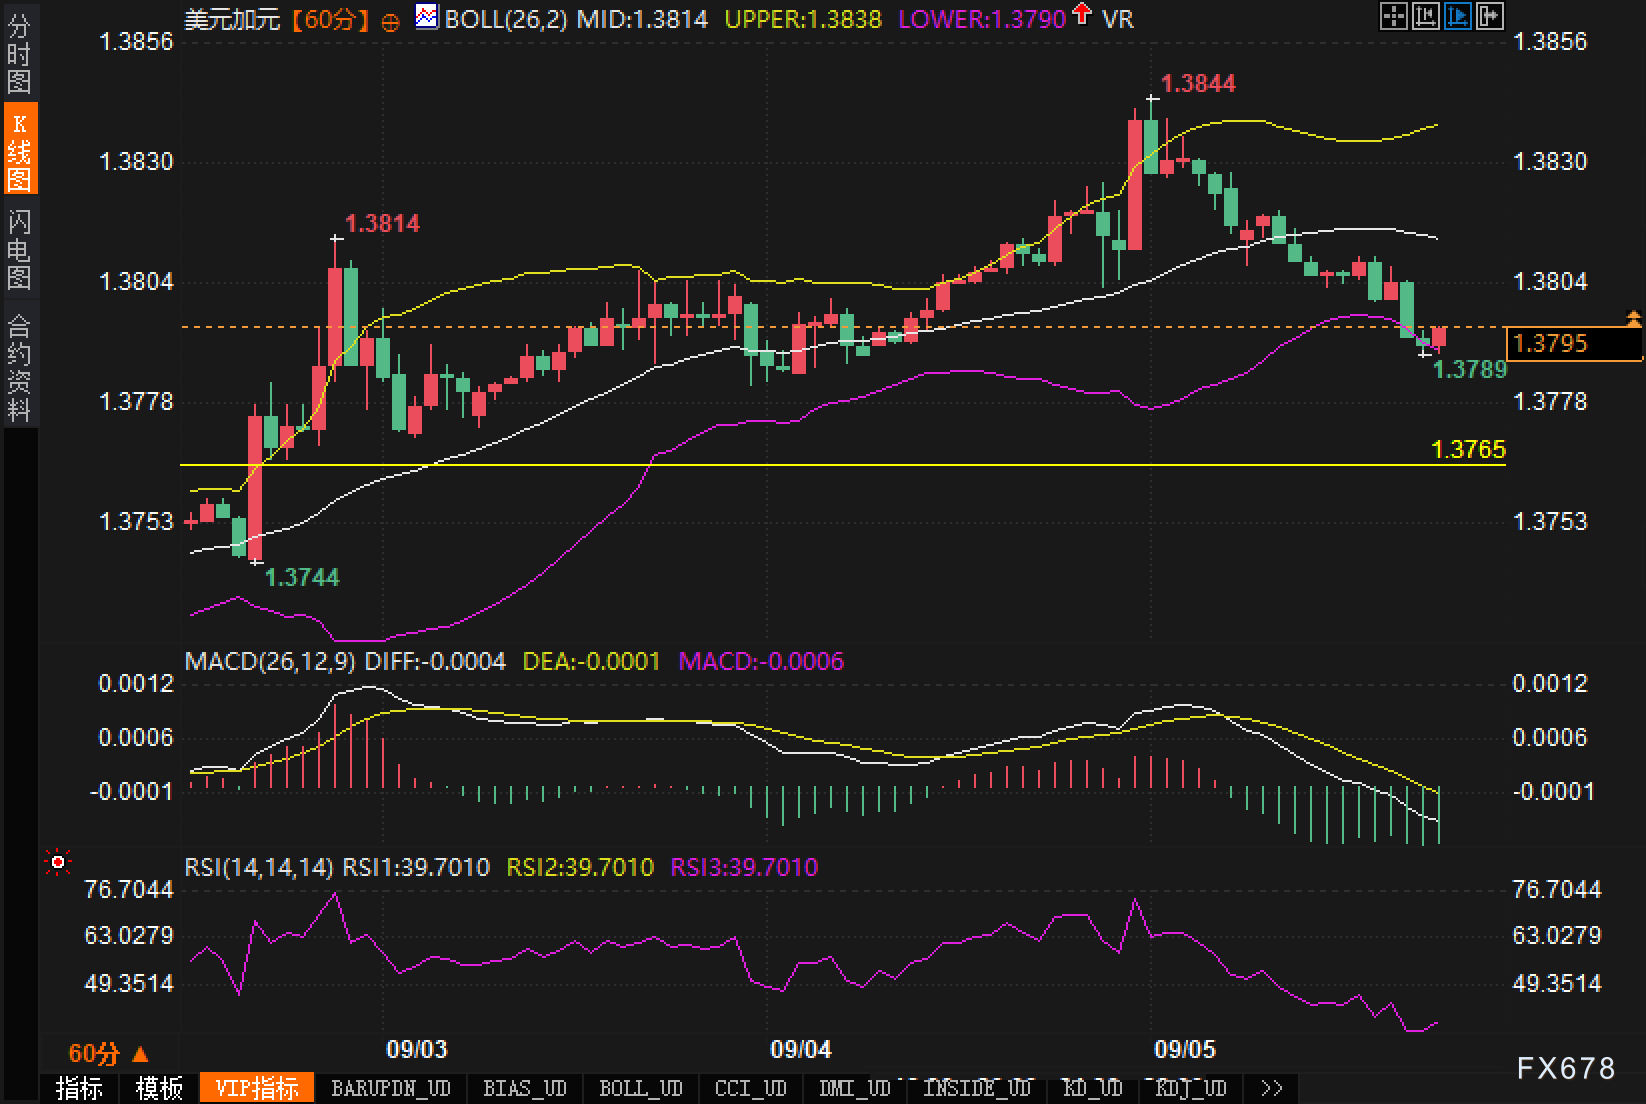Open the 60分 timeframe dropdown at bottom left

108,1053
